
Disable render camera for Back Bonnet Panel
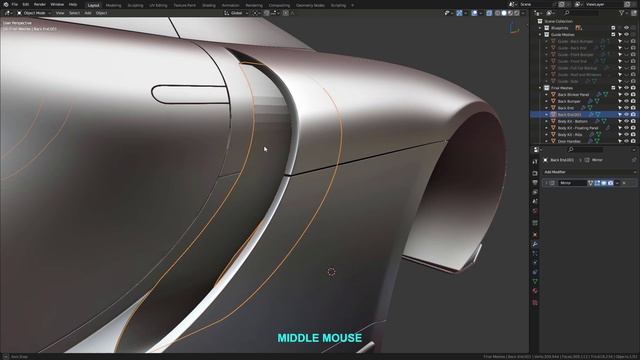point(633,95)
